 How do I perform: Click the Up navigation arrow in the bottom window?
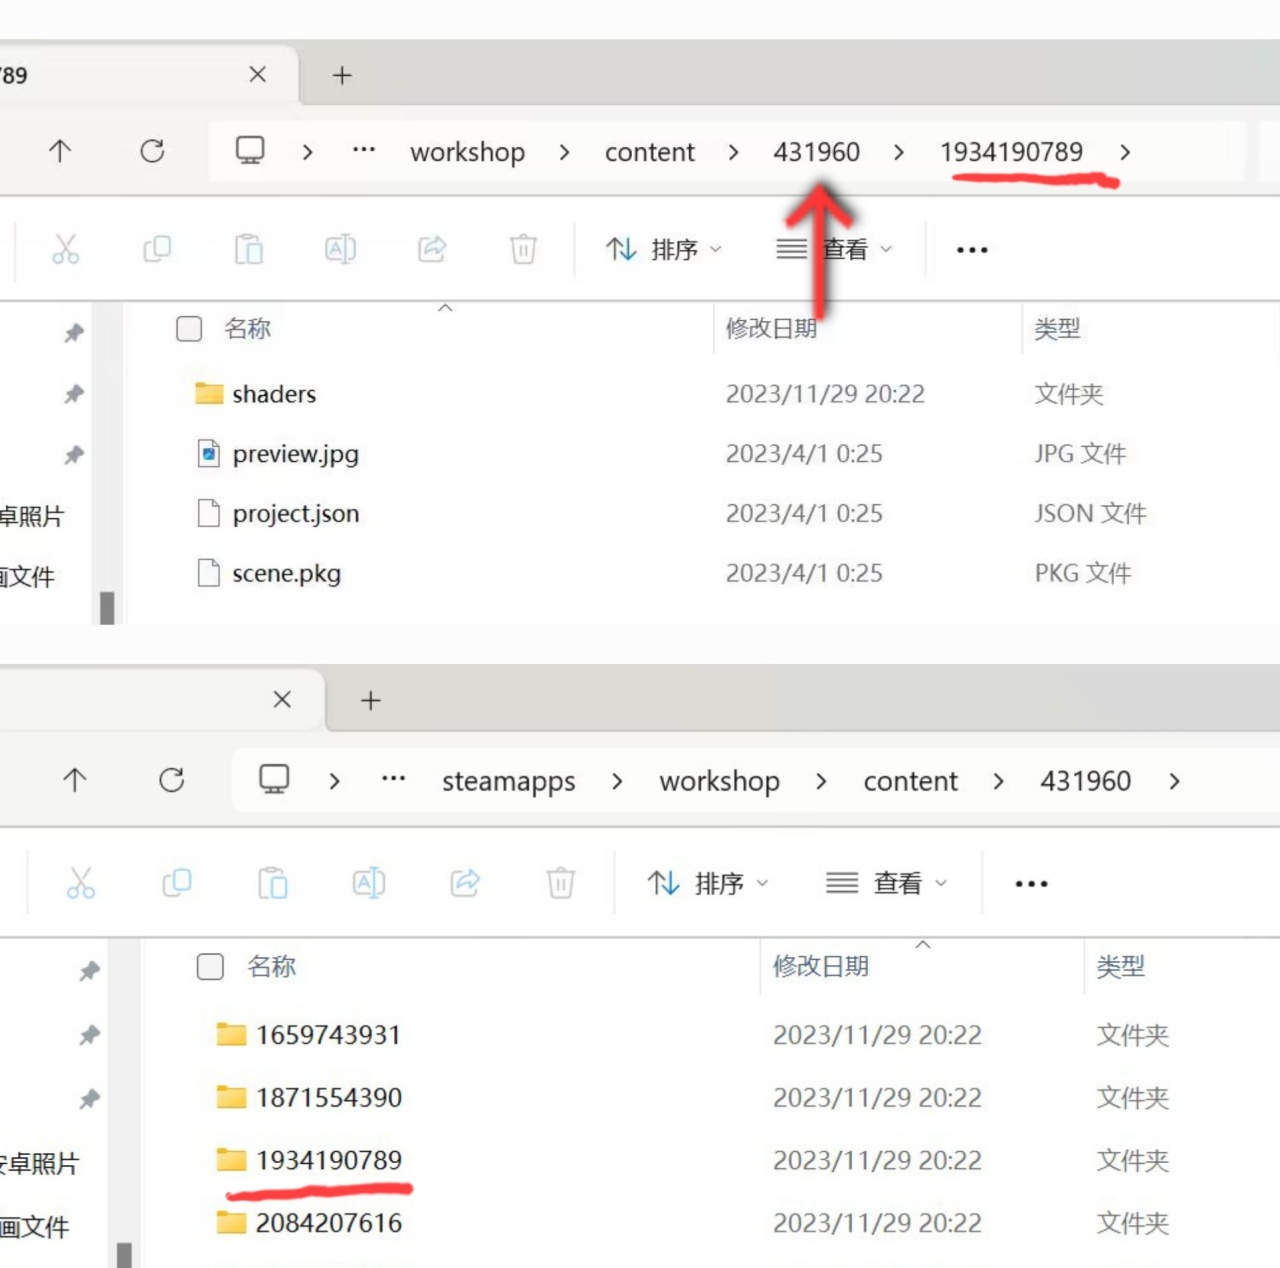(75, 781)
